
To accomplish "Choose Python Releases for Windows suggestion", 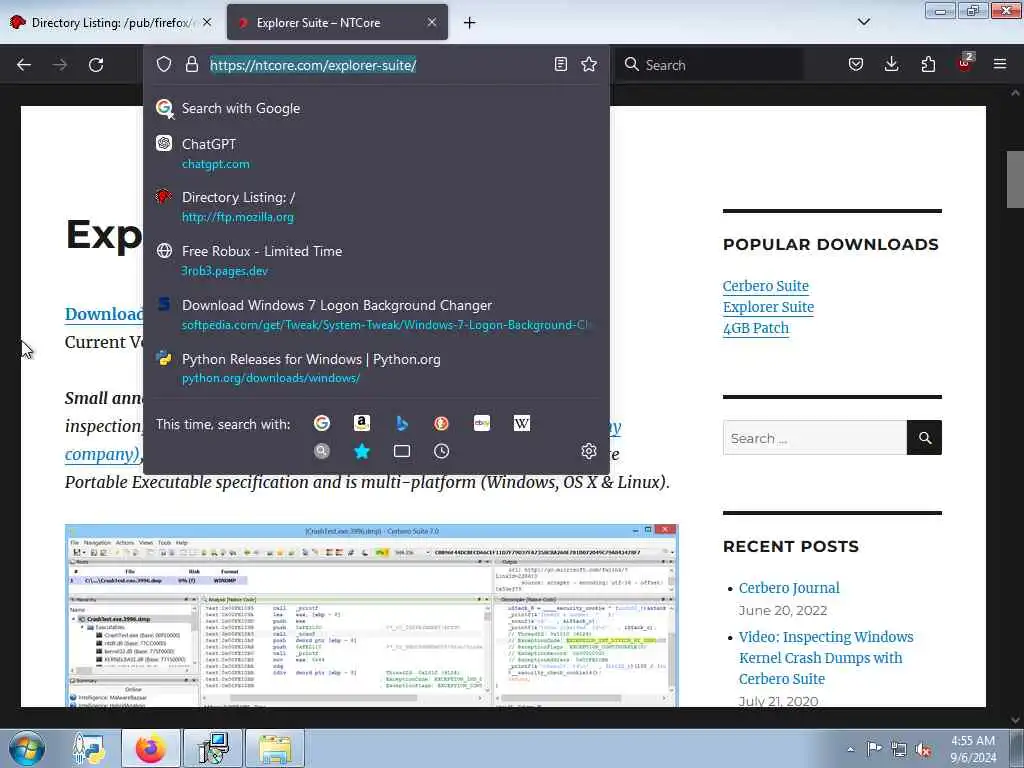I will [376, 368].
